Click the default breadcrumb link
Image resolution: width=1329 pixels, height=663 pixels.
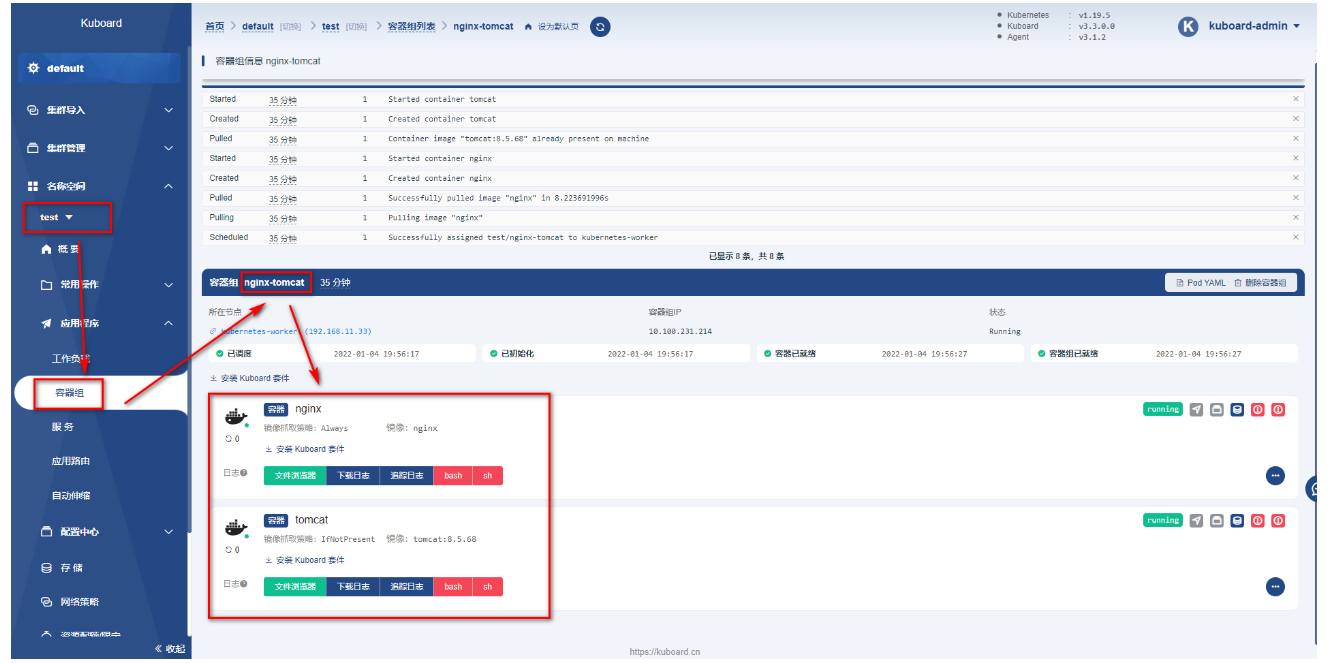(258, 26)
